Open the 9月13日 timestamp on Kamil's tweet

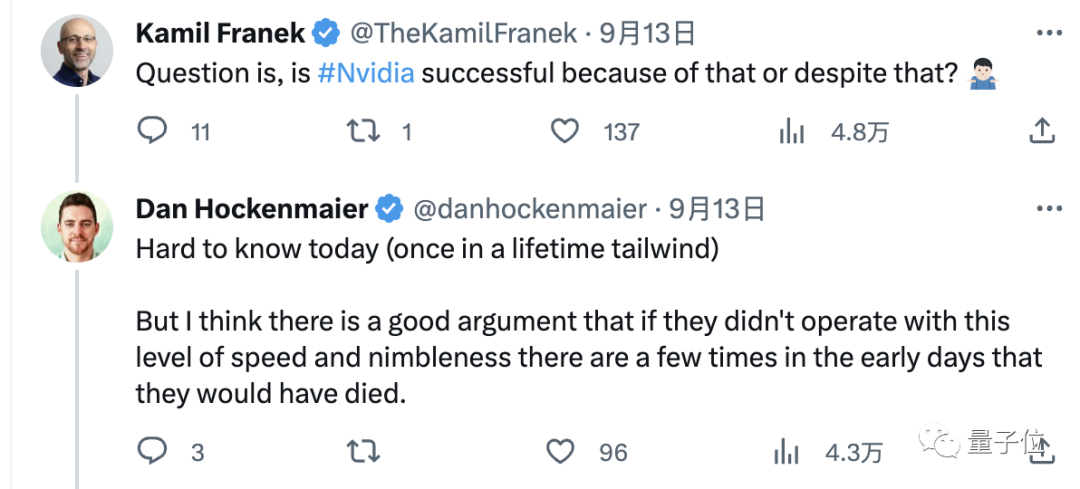(647, 33)
